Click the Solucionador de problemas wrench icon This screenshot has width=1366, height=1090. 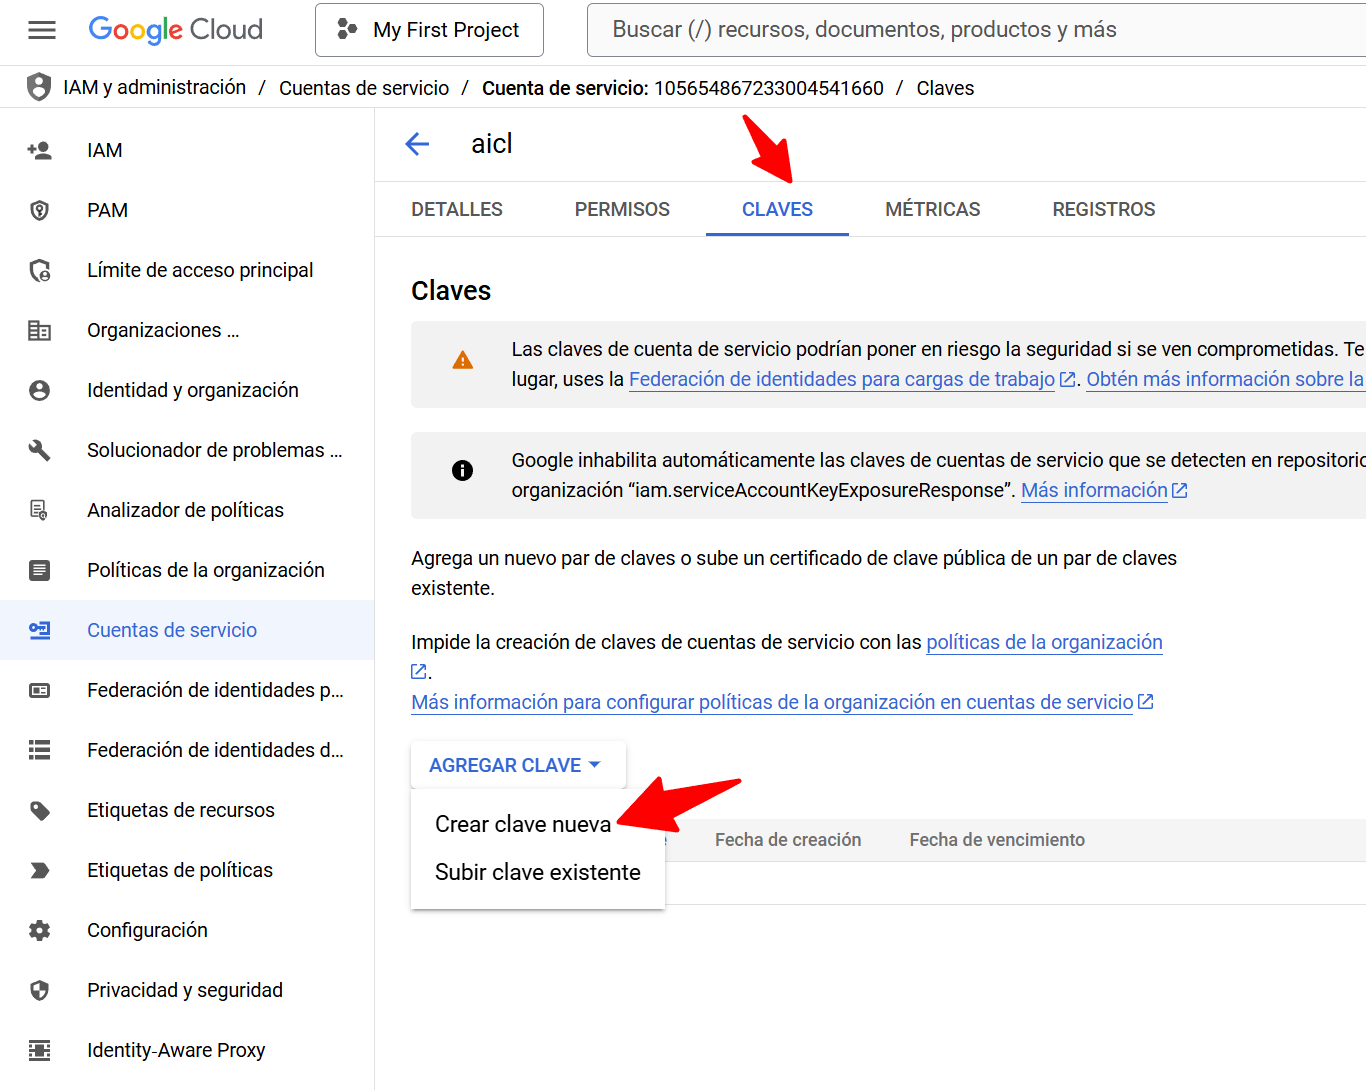40,450
